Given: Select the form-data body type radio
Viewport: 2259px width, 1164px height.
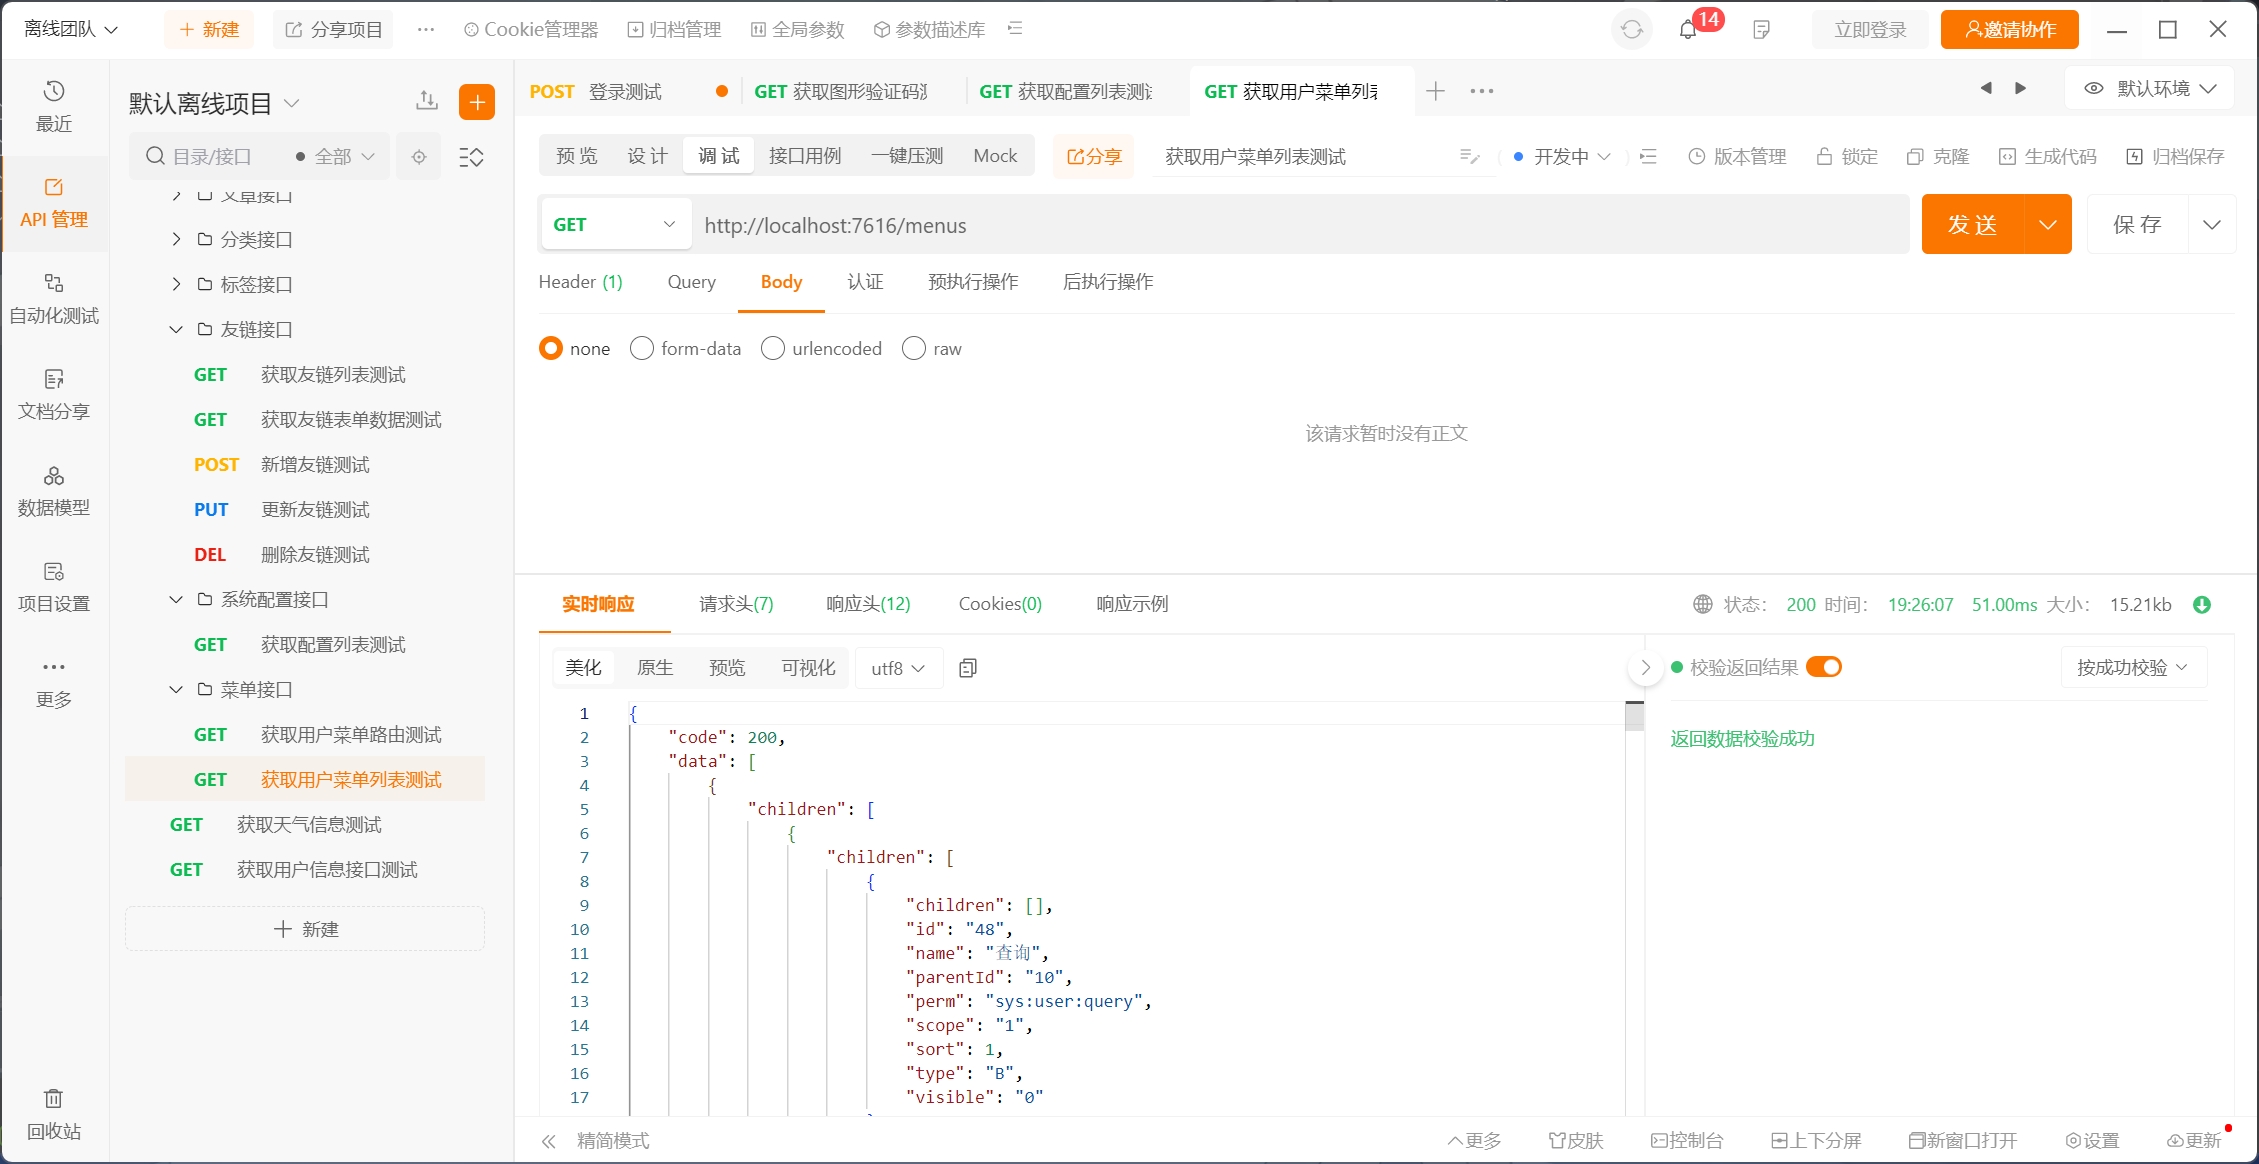Looking at the screenshot, I should coord(642,348).
